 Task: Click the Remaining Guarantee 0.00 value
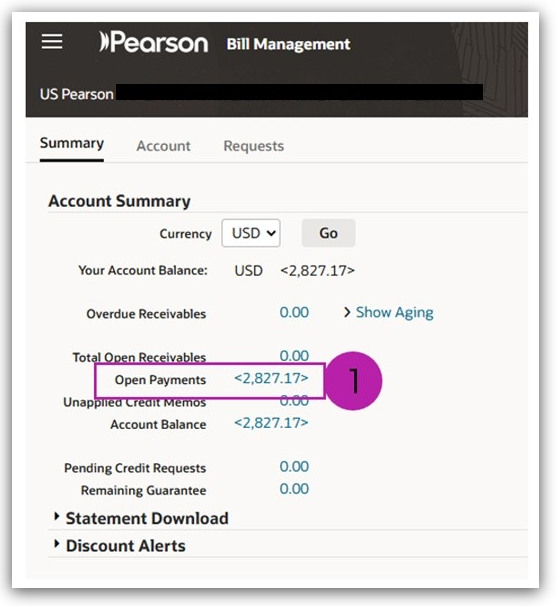(294, 489)
